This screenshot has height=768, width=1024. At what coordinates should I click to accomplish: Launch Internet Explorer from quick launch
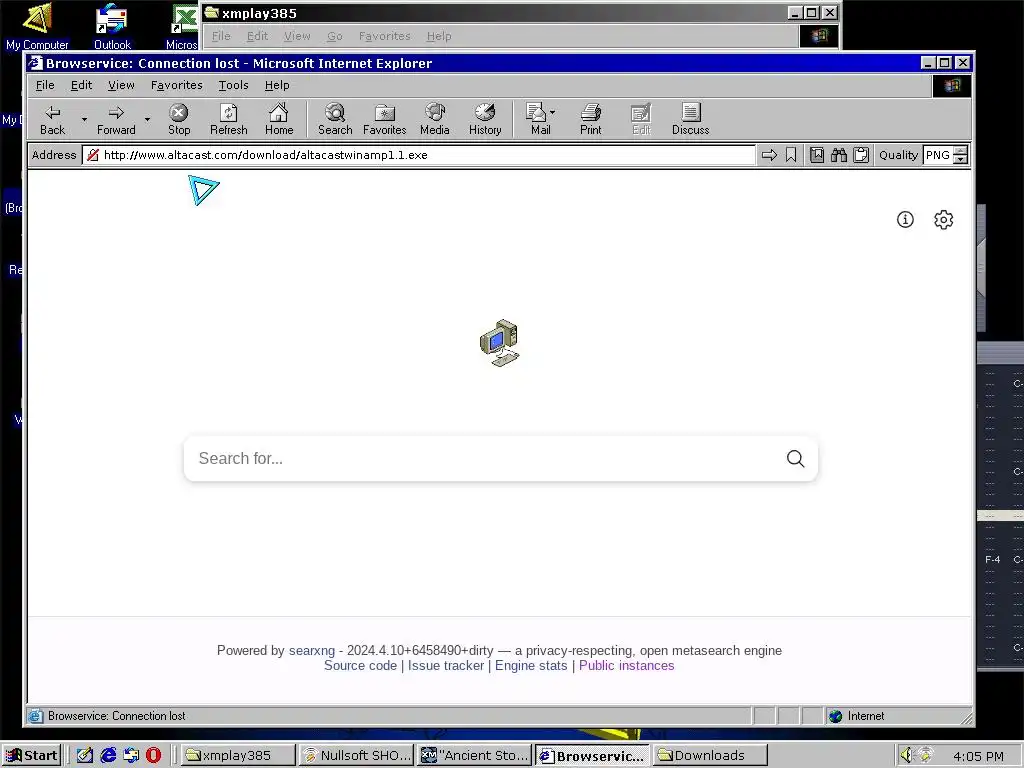pyautogui.click(x=108, y=756)
